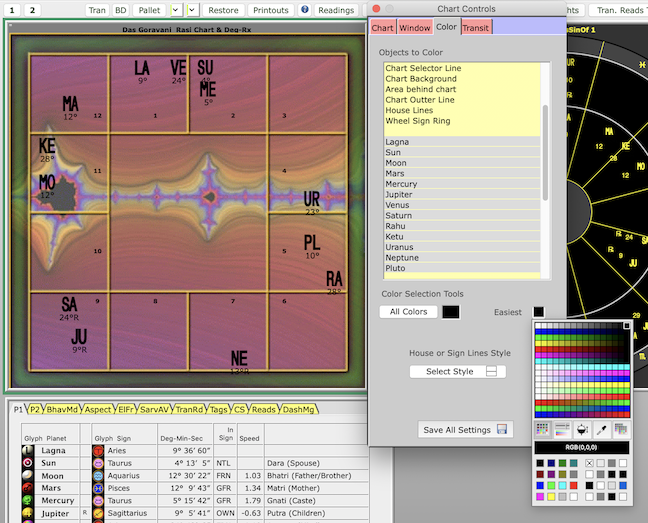This screenshot has height=523, width=648.
Task: Open the Window tab in Chart Controls
Action: click(414, 27)
